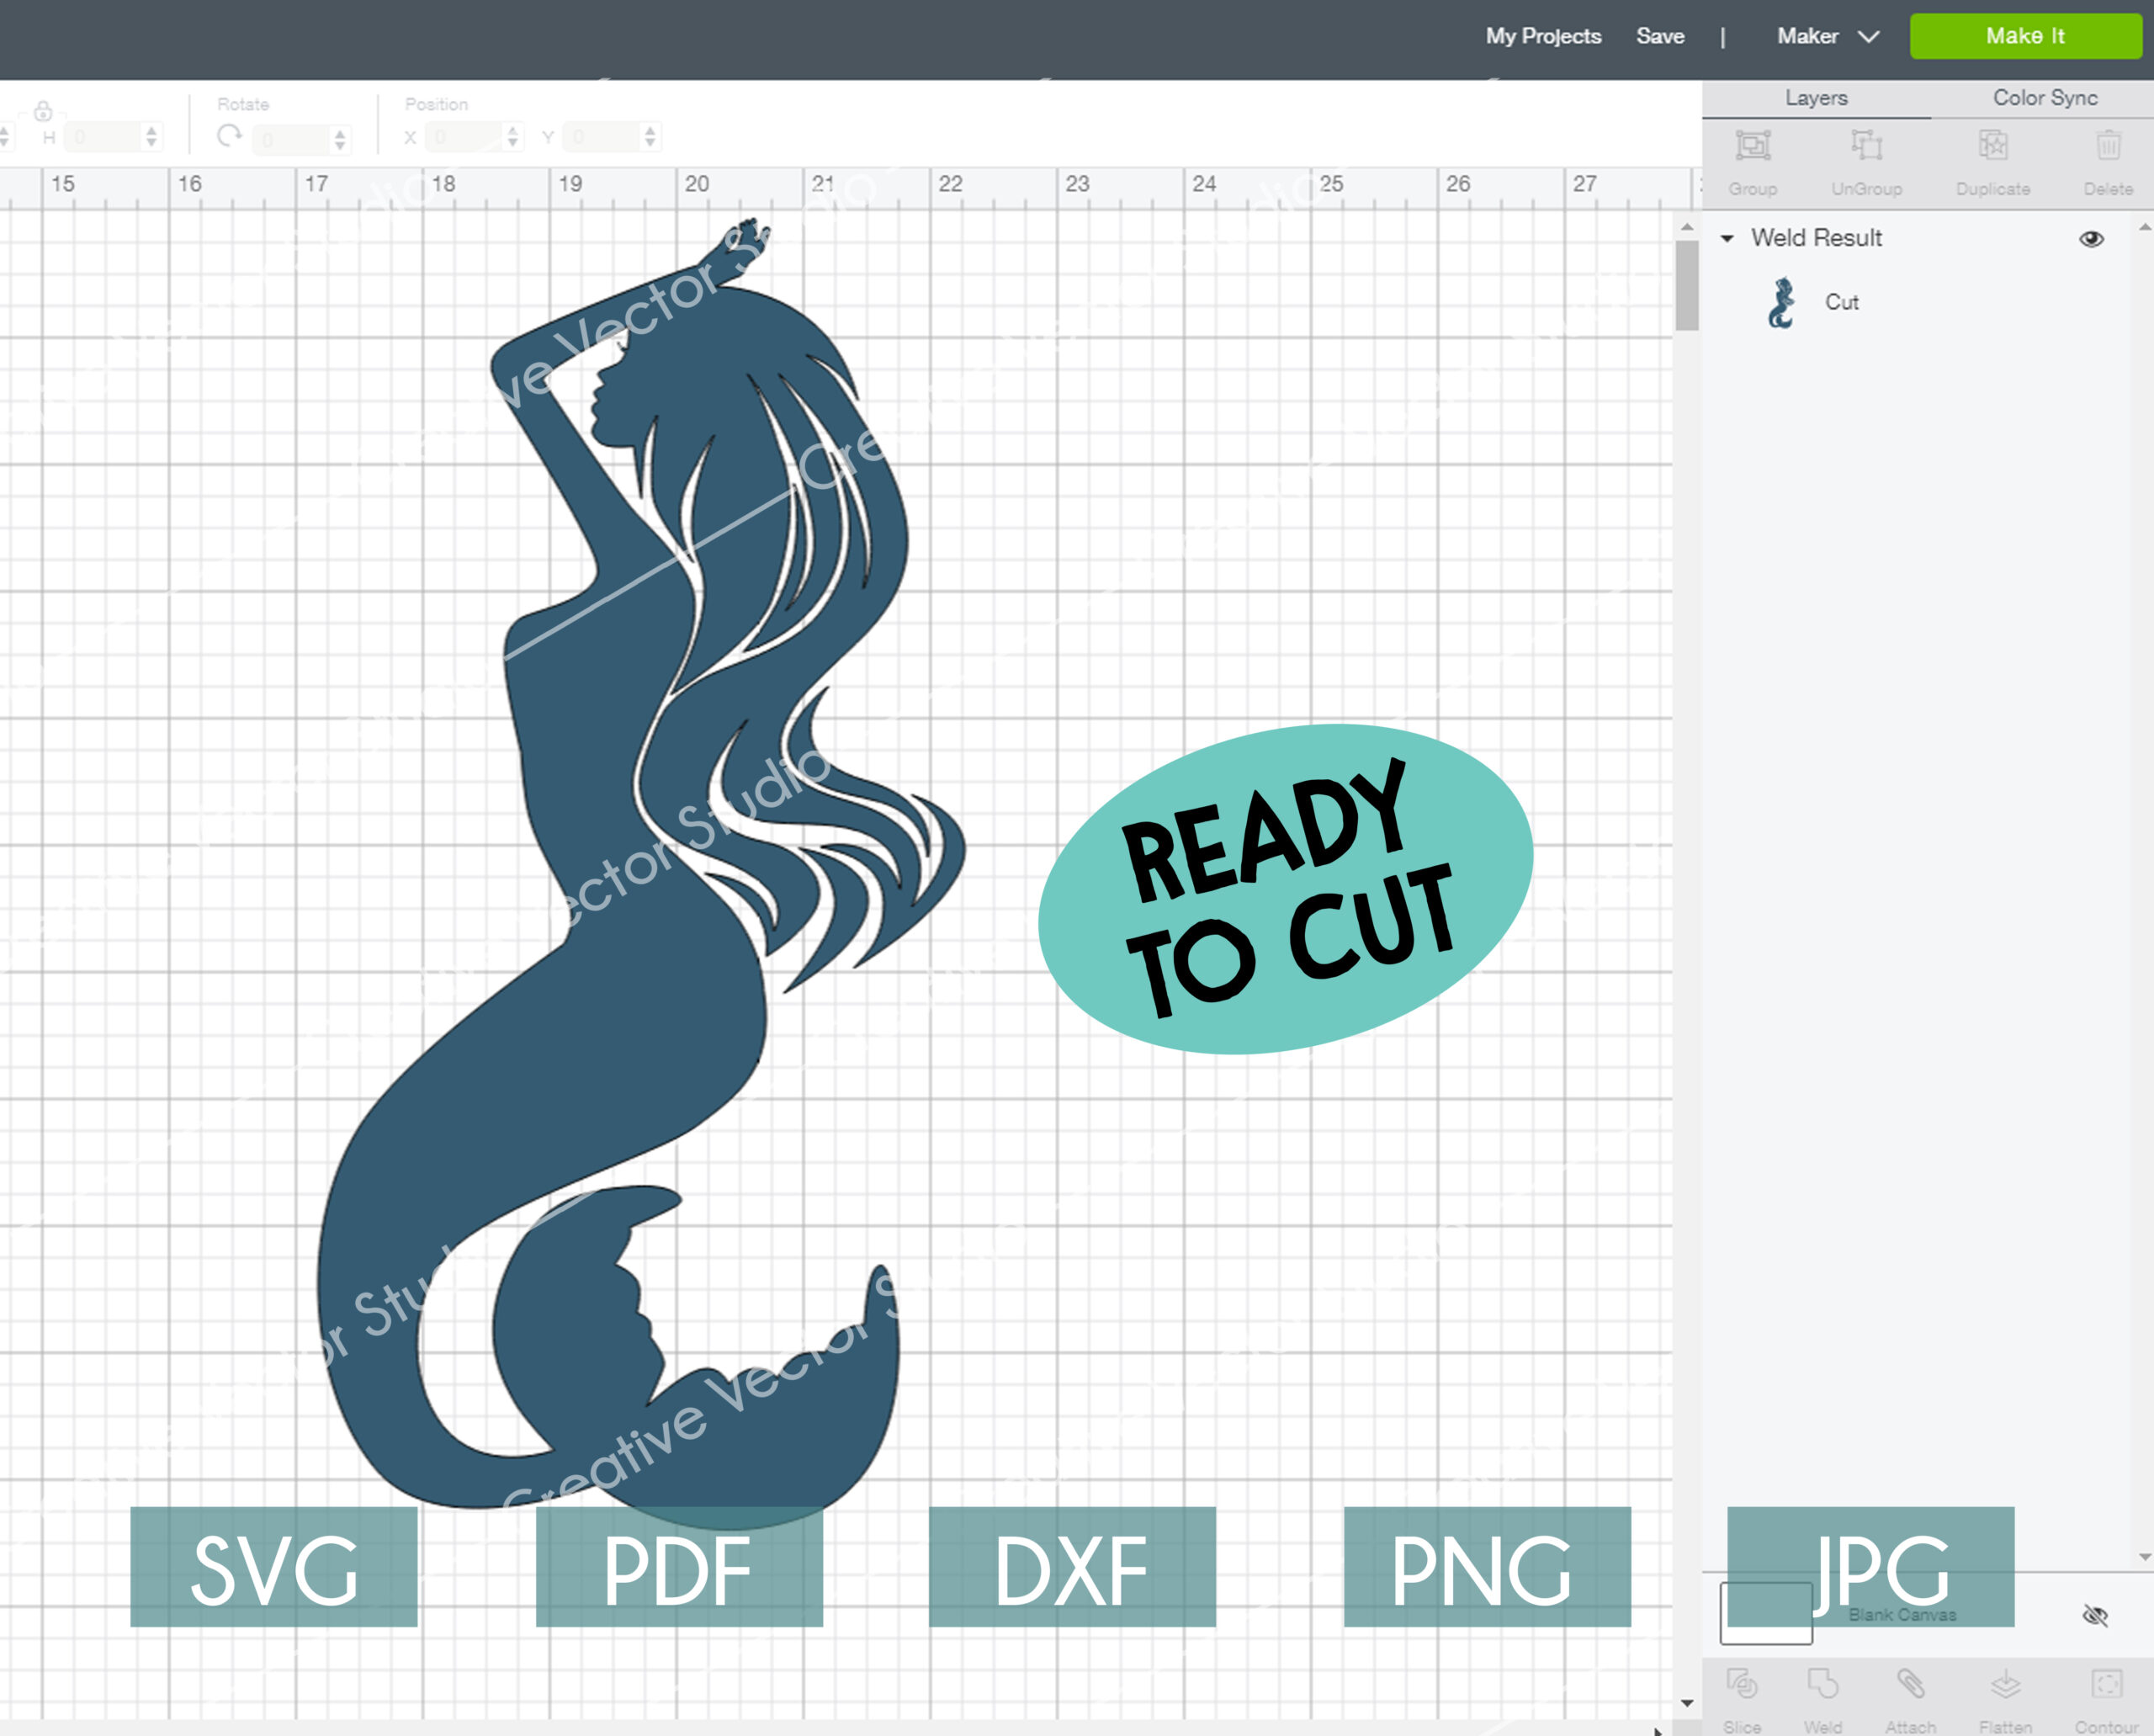The image size is (2154, 1736).
Task: Click the canvas scroll up arrow
Action: click(x=1687, y=228)
